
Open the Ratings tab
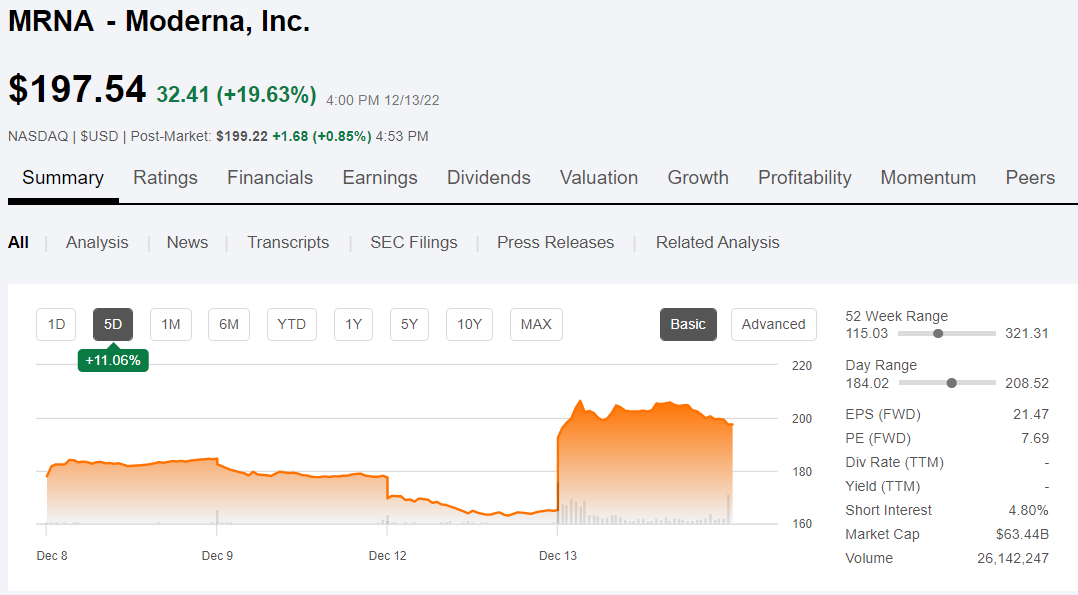tap(165, 178)
